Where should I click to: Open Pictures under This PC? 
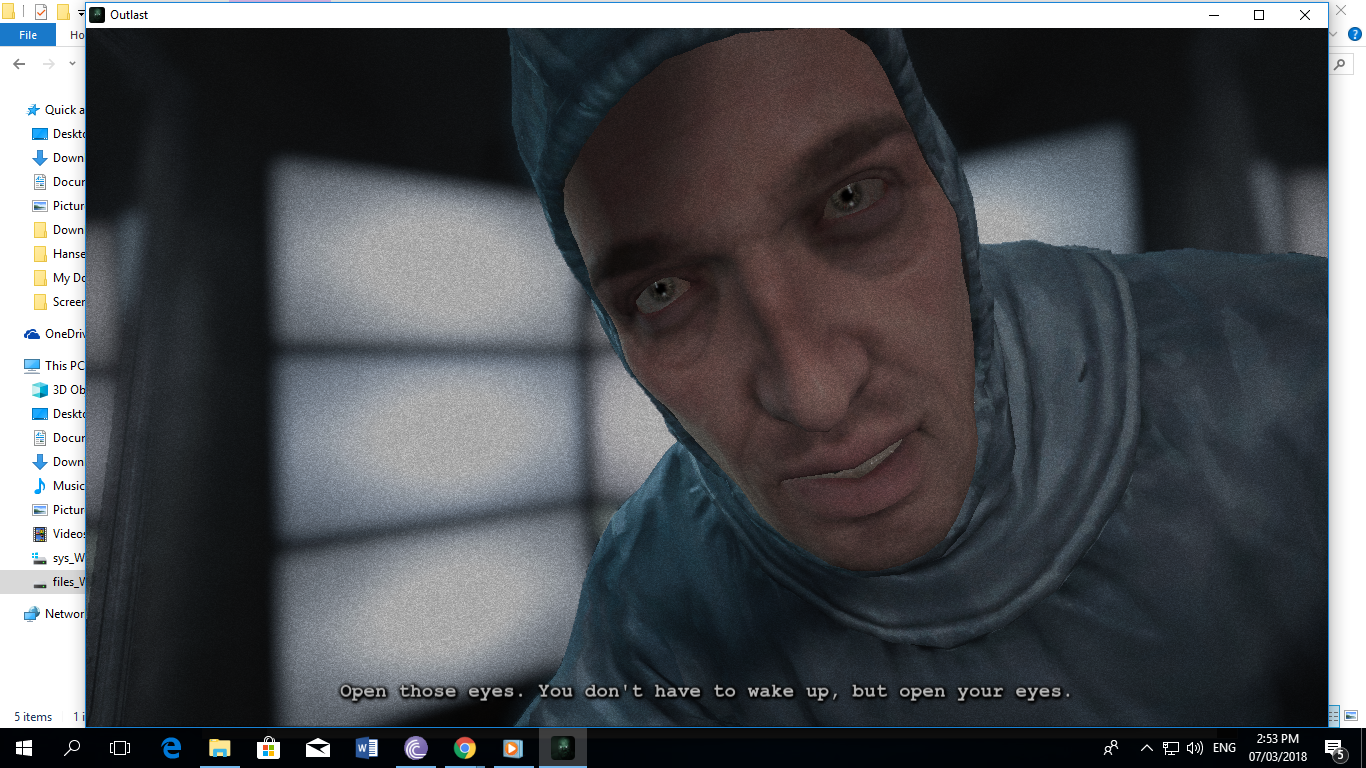point(59,510)
